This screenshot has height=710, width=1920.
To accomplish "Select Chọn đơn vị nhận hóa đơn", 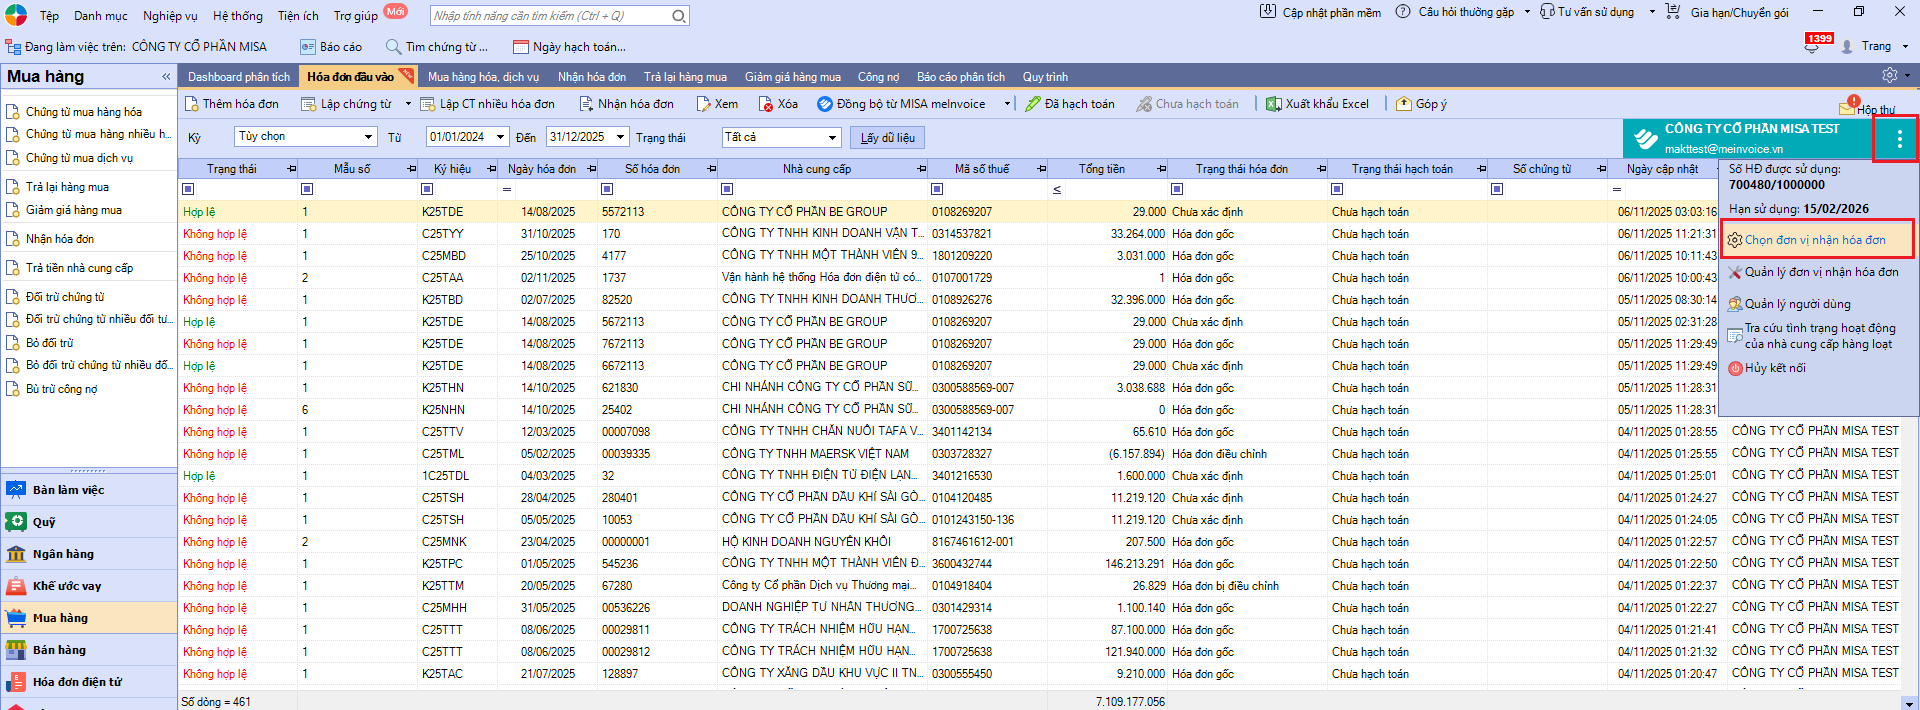I will pos(1814,240).
